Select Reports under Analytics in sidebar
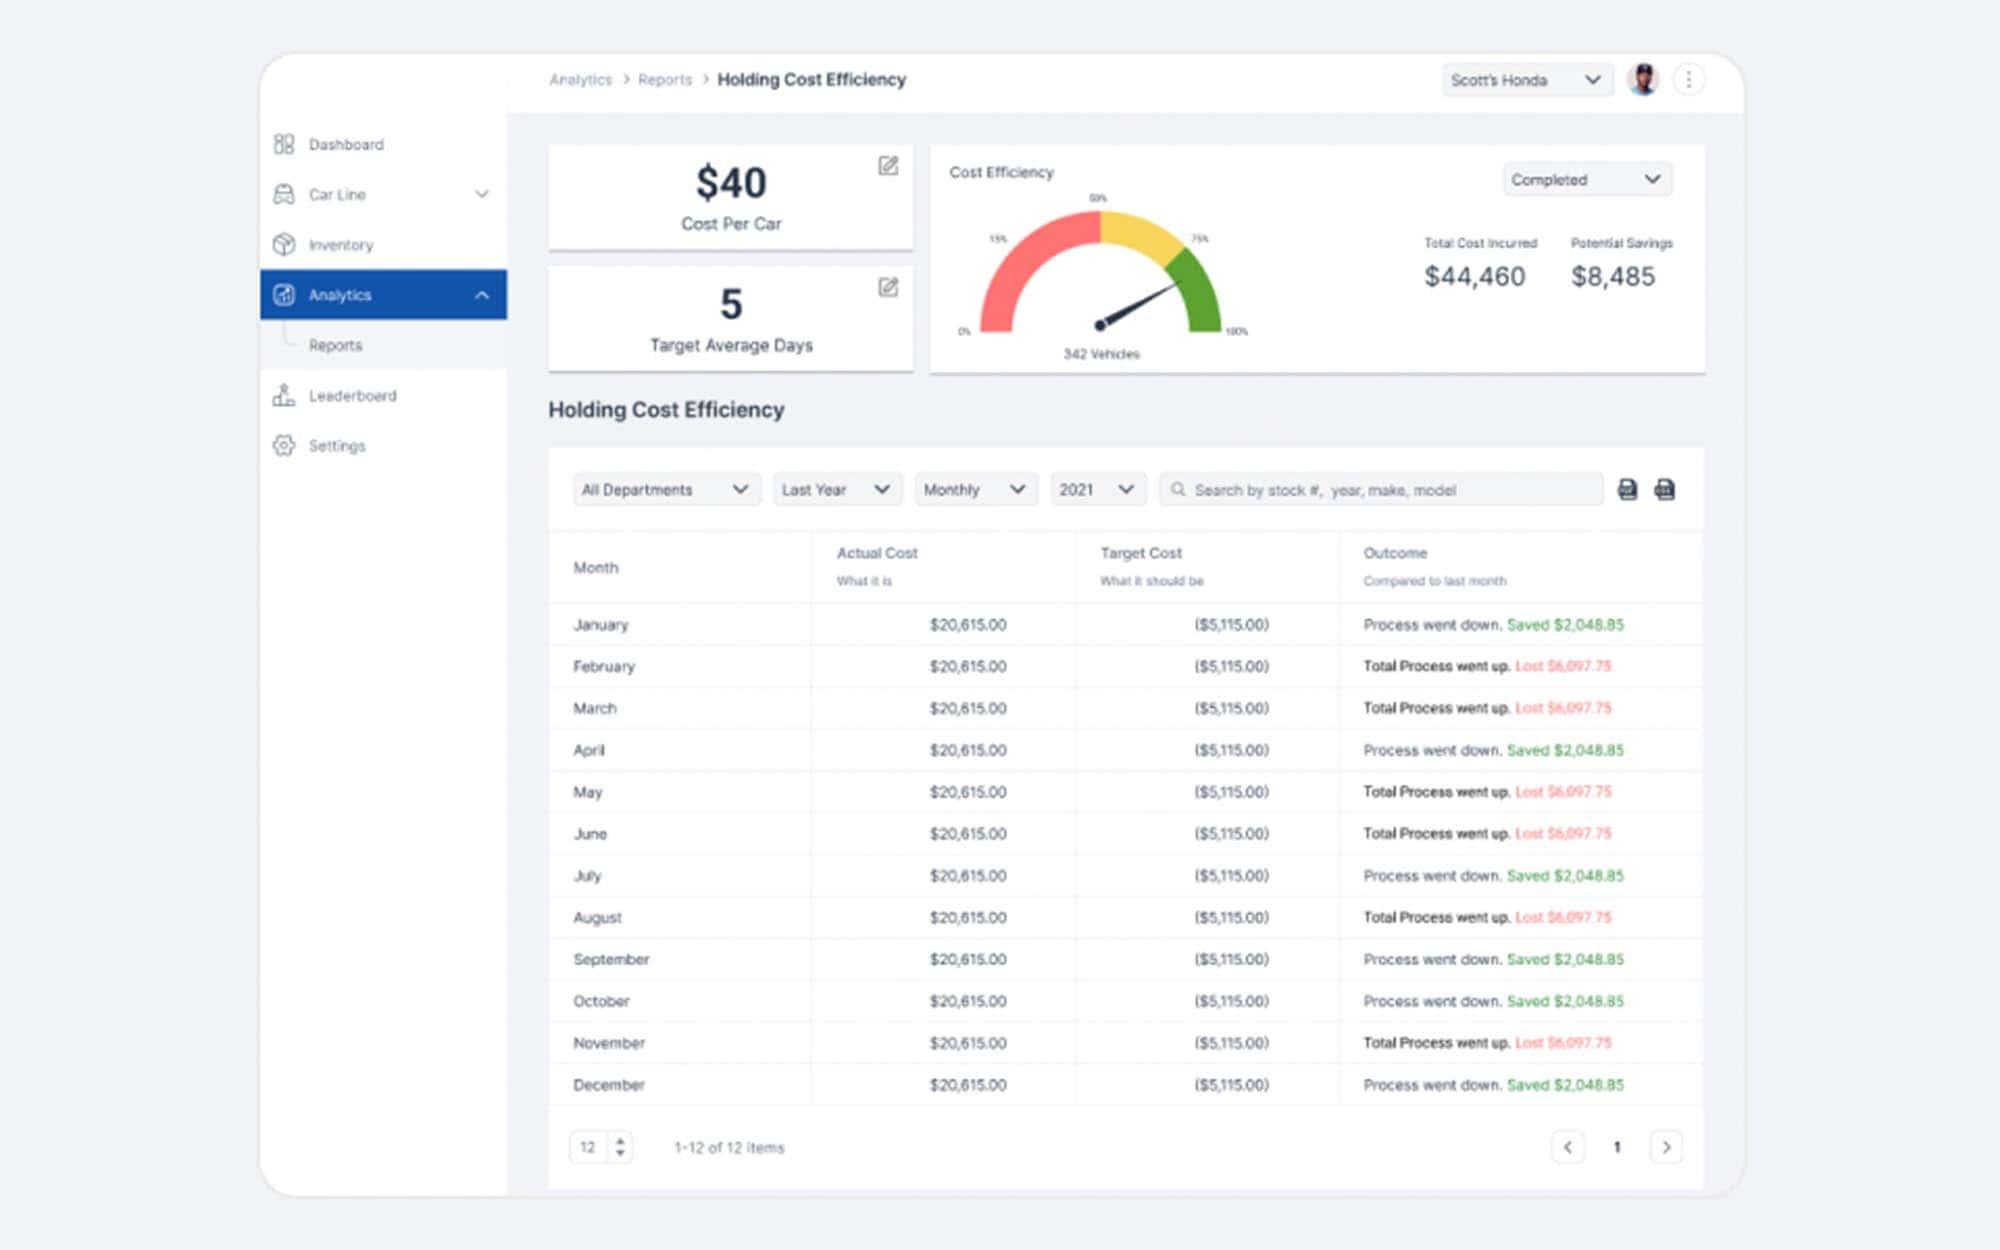 (335, 345)
